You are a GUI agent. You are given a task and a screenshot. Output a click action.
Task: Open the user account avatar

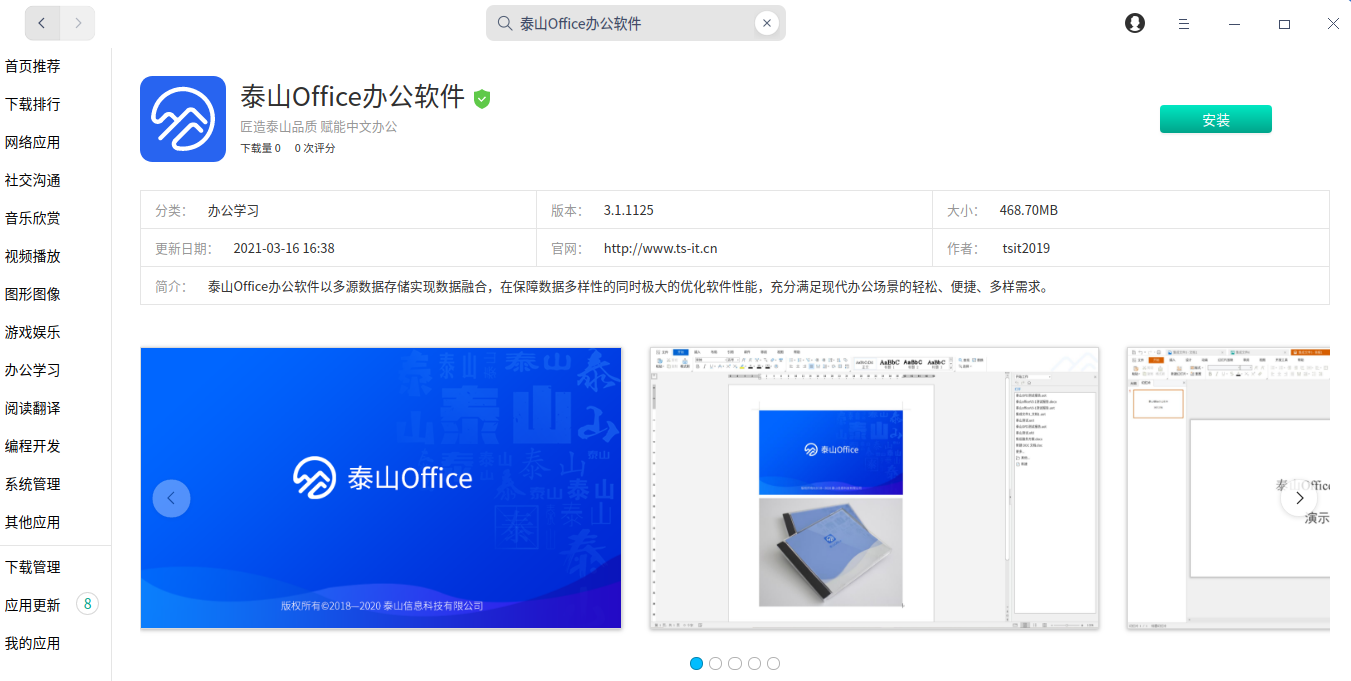click(x=1135, y=23)
